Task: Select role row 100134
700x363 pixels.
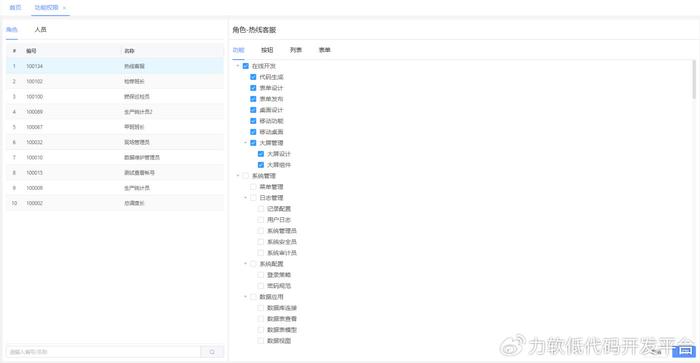Action: (115, 66)
